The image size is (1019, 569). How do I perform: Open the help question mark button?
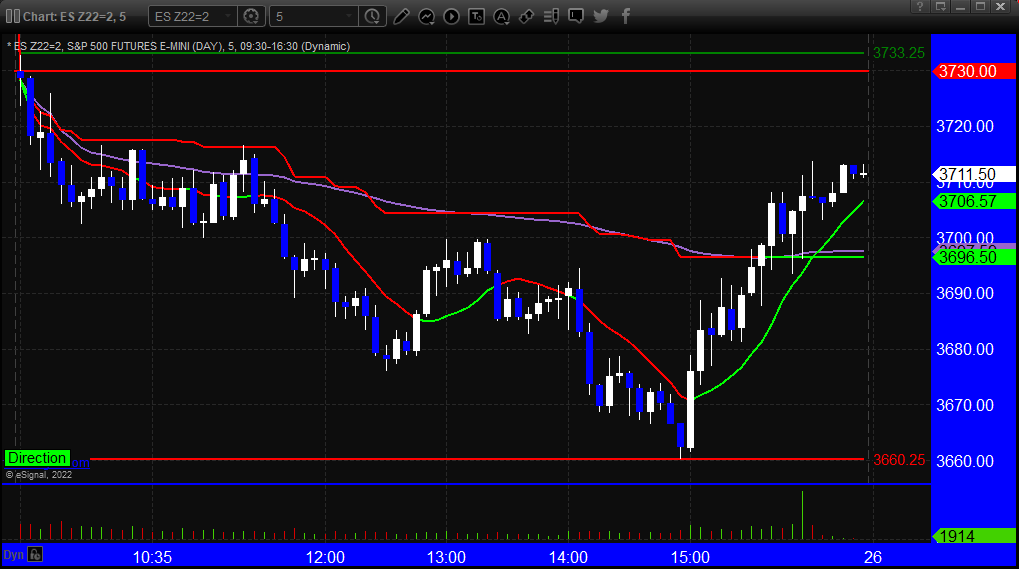pos(920,6)
